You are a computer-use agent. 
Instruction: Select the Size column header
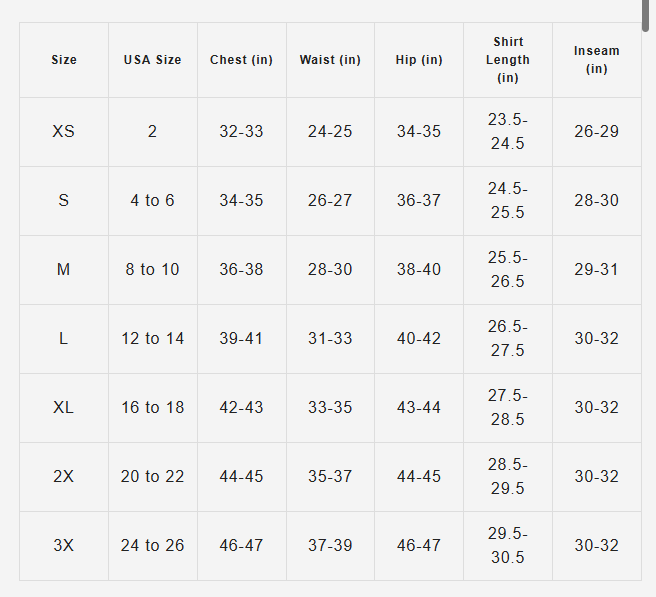click(x=64, y=60)
